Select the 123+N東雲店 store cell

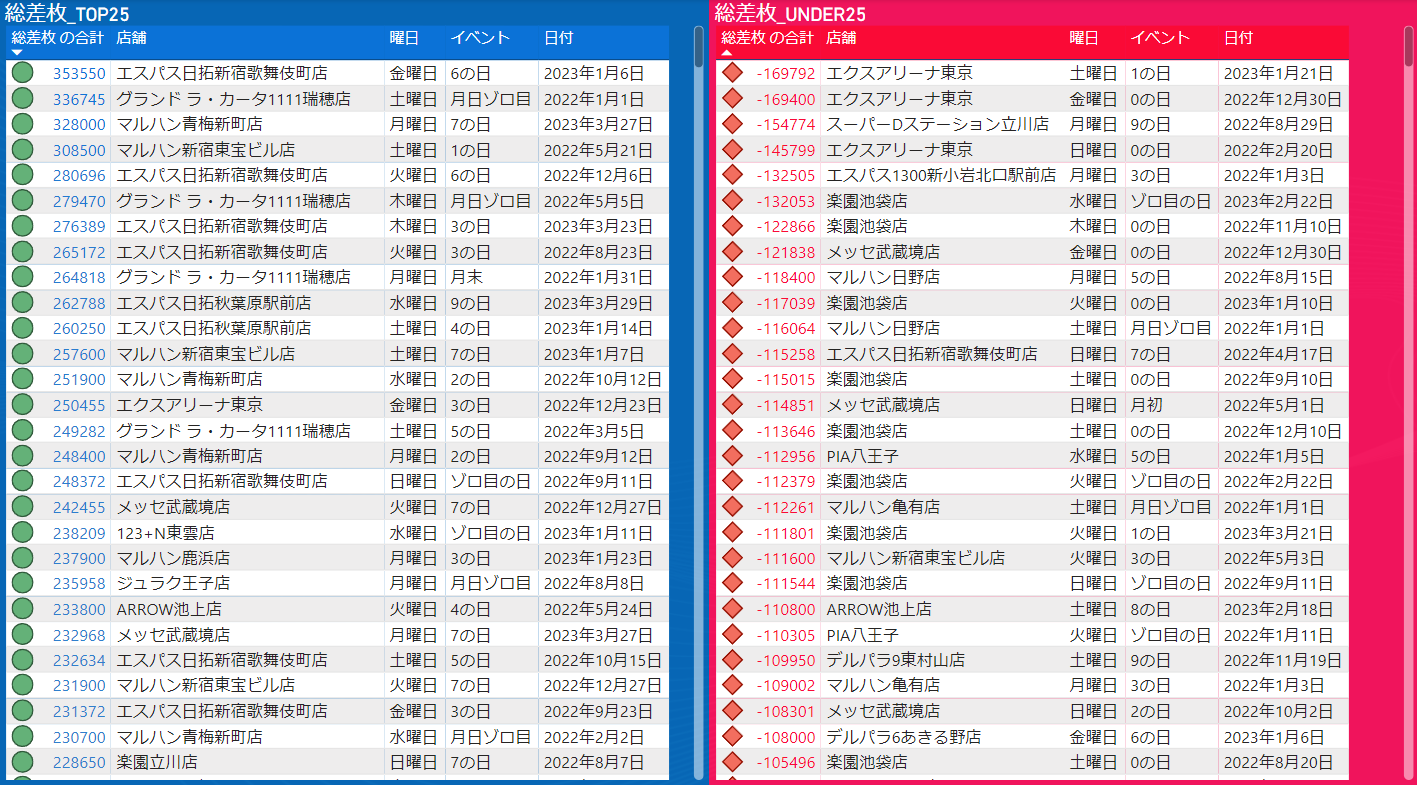click(x=165, y=533)
